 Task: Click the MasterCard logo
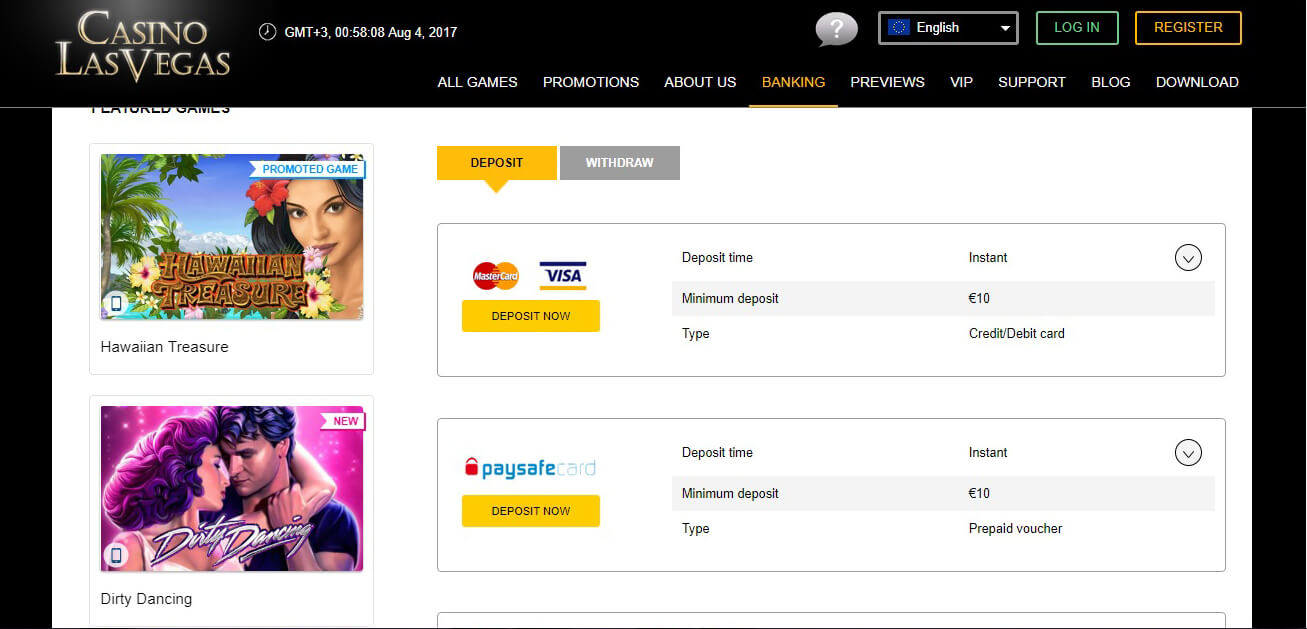coord(496,275)
